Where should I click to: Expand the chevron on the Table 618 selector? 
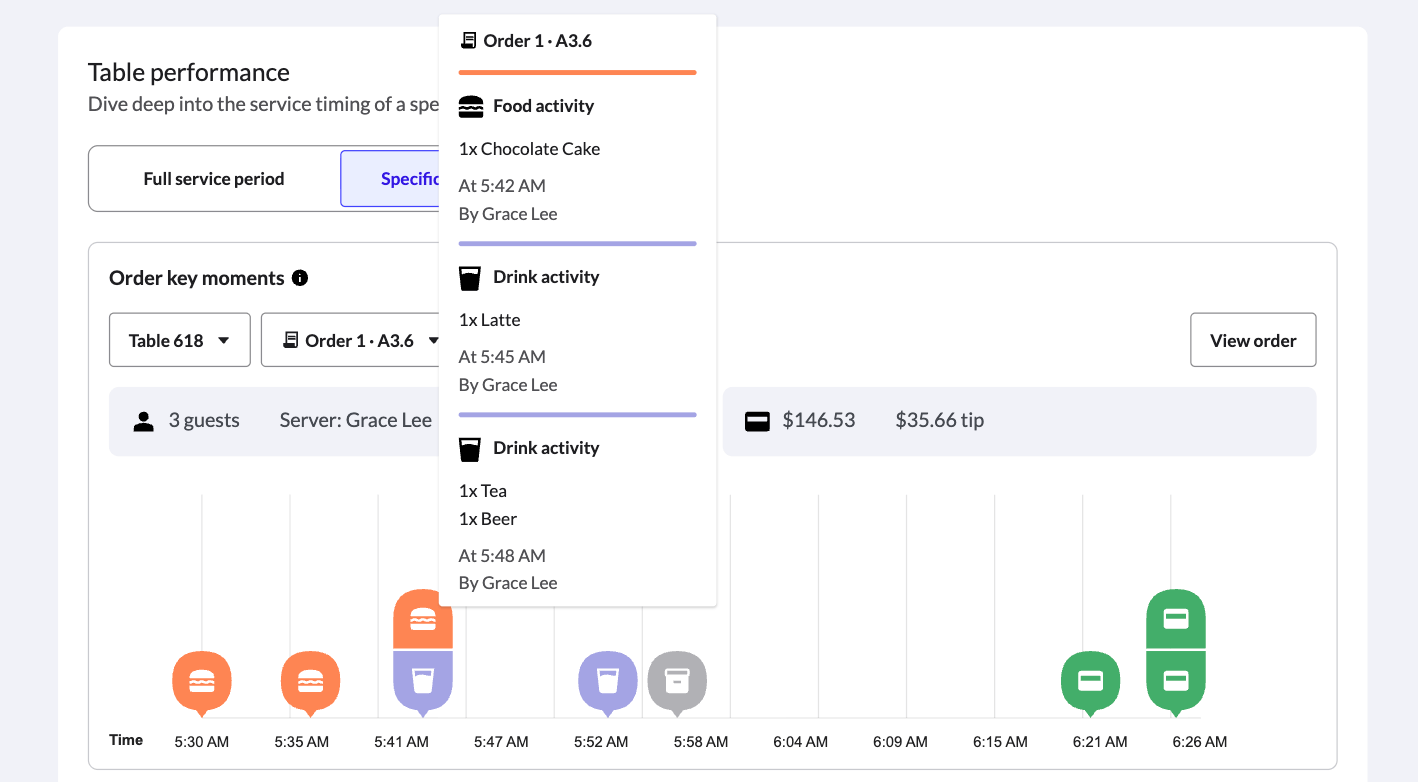(x=223, y=340)
